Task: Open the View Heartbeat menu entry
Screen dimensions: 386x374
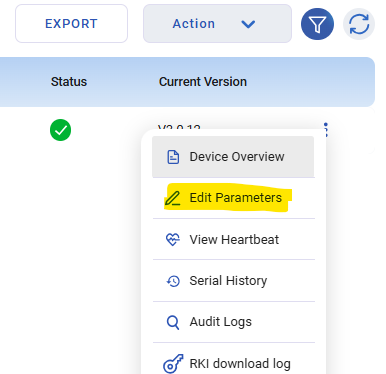Action: coord(234,239)
